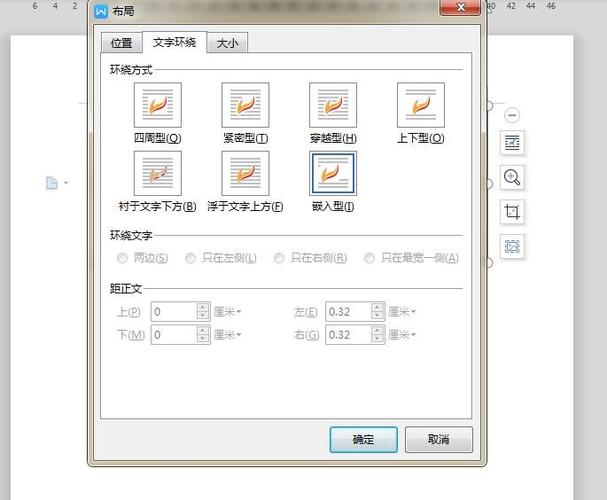The width and height of the screenshot is (607, 500).
Task: Click the zoom magnifier icon beside picture
Action: [512, 177]
